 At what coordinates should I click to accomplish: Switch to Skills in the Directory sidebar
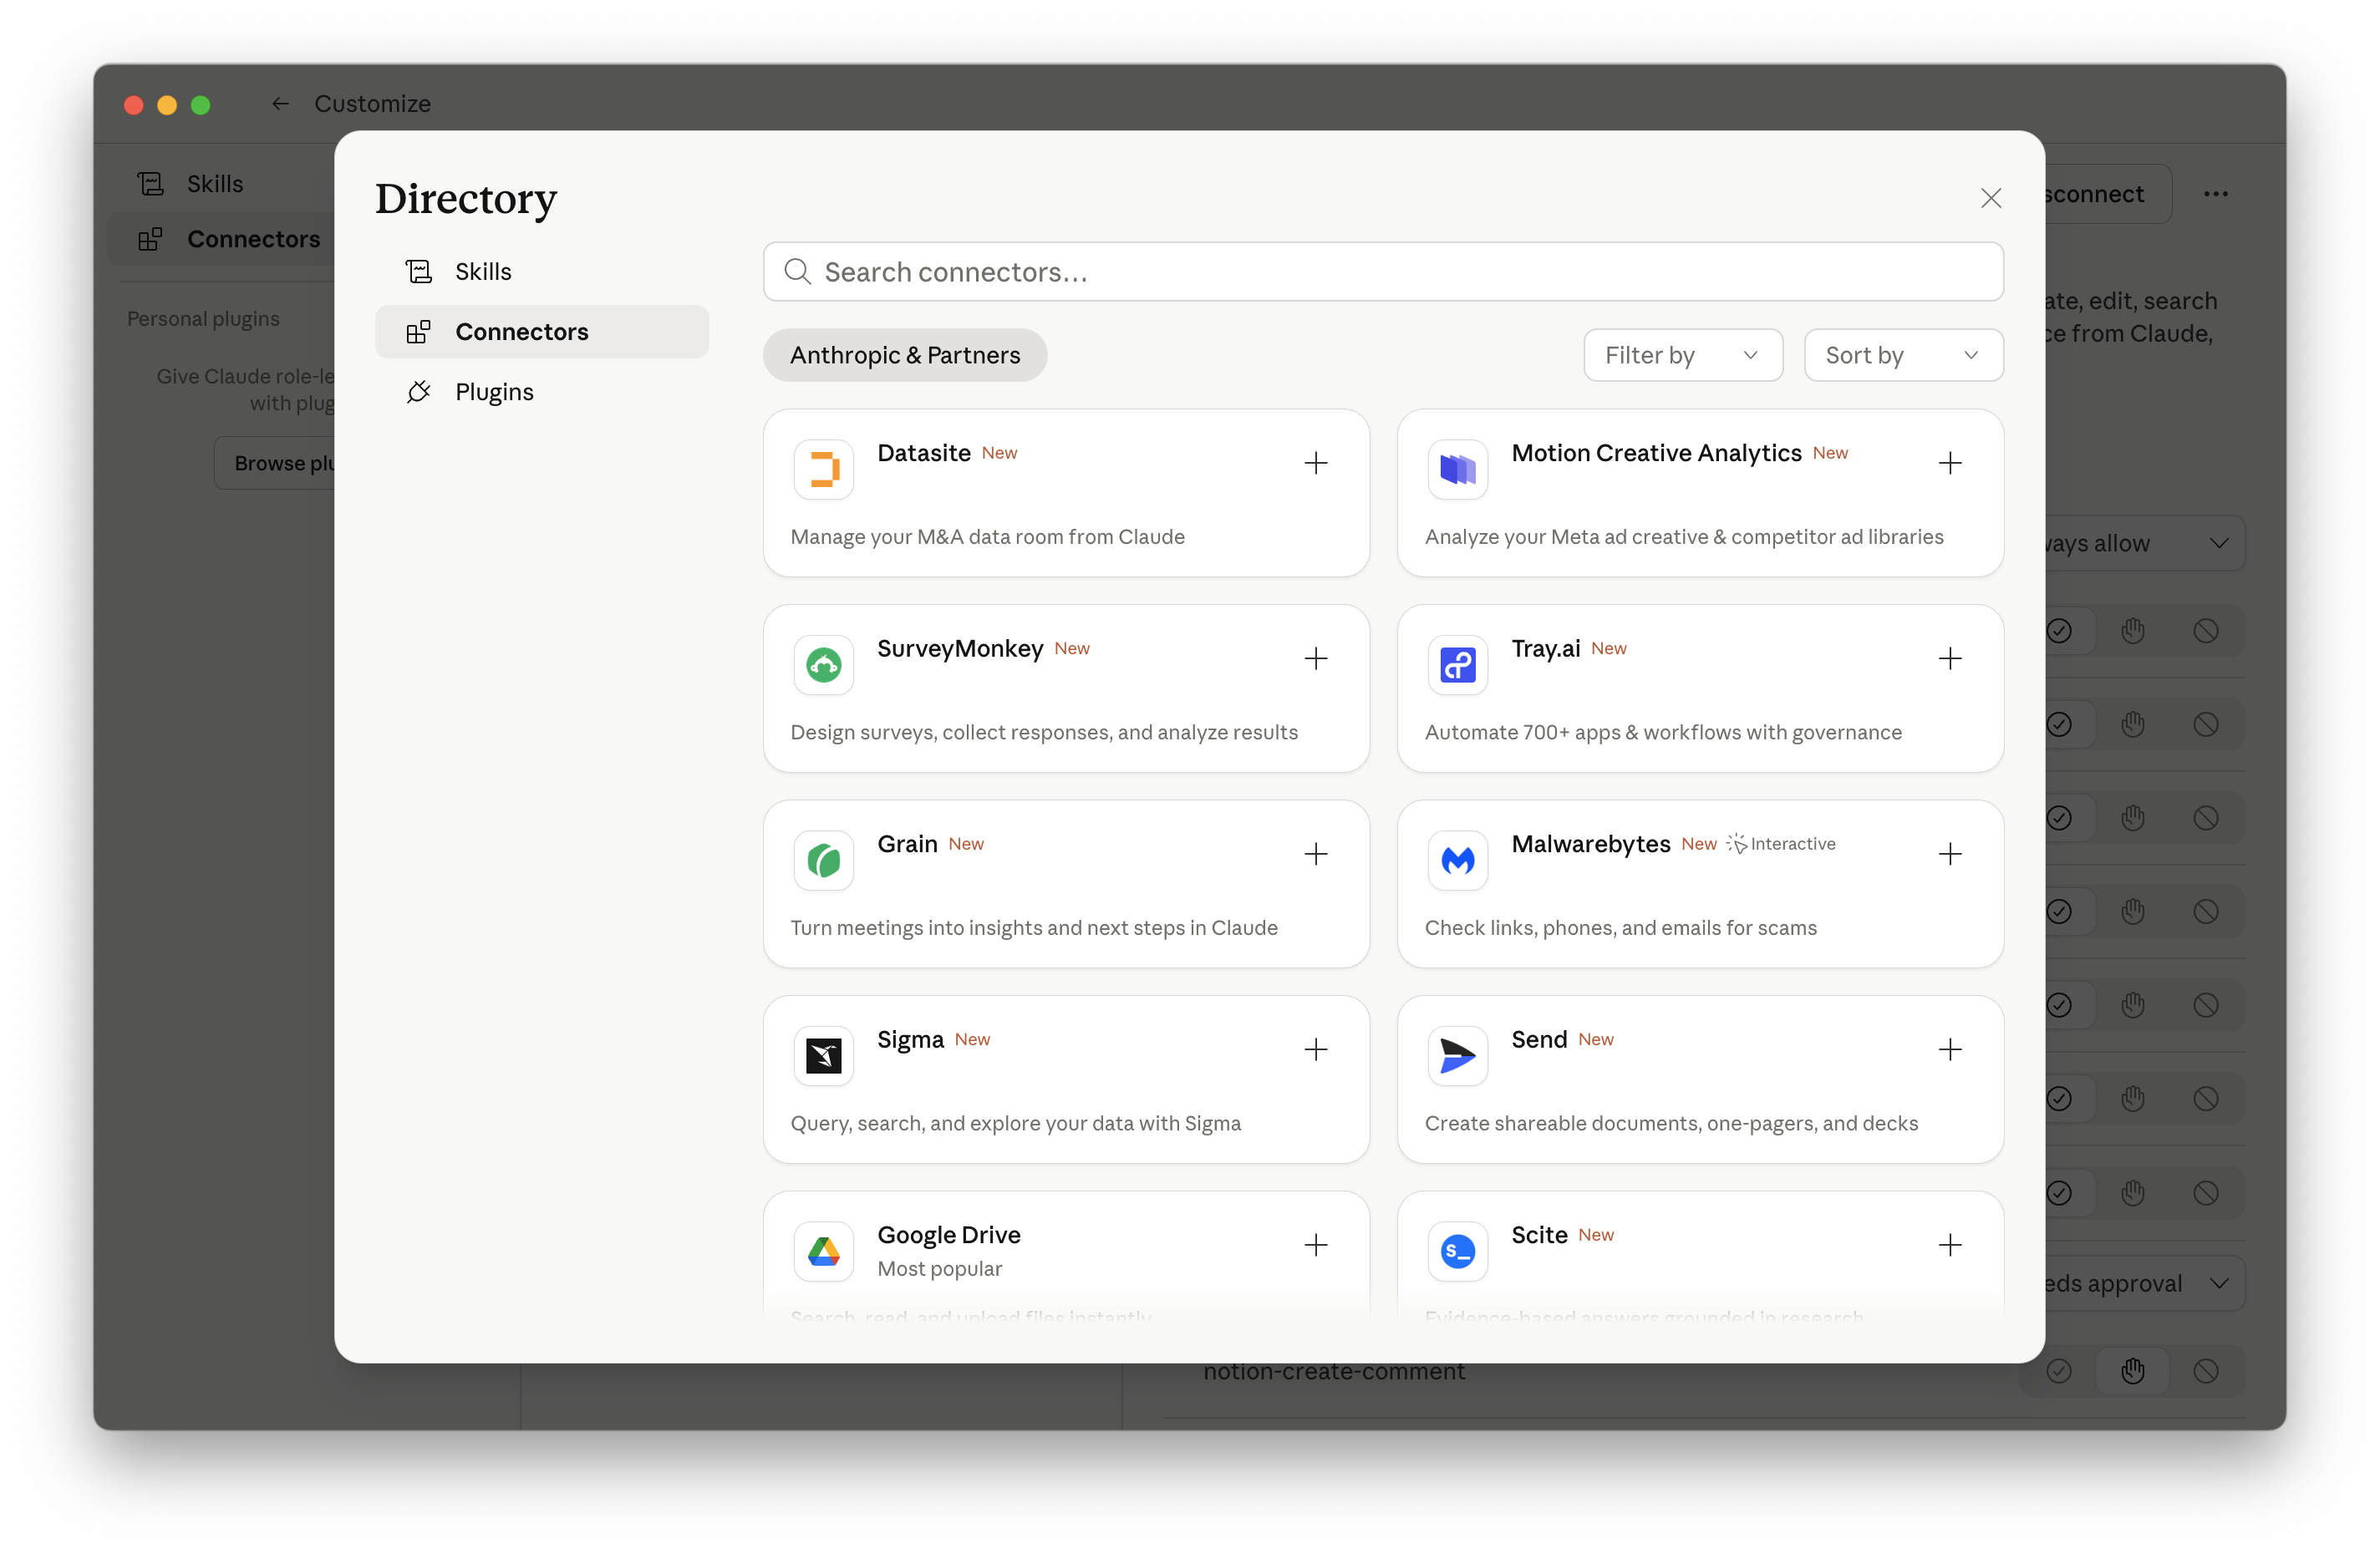(x=482, y=272)
